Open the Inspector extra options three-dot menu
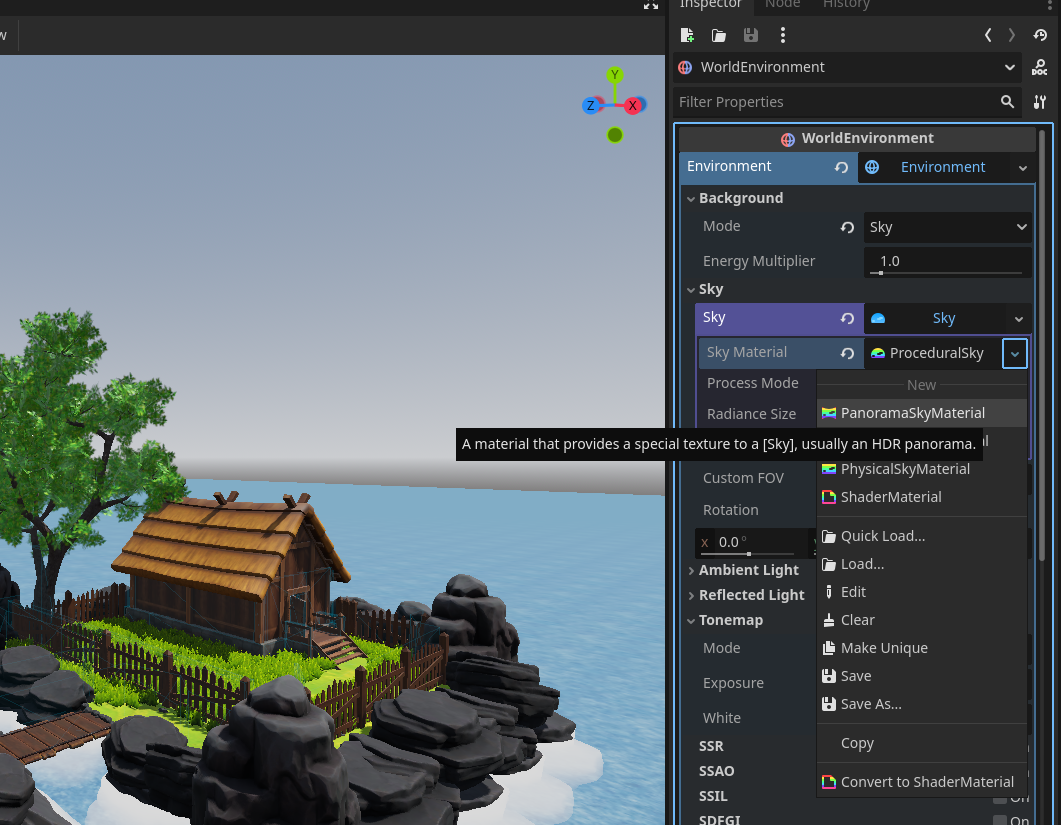The image size is (1061, 825). click(782, 35)
